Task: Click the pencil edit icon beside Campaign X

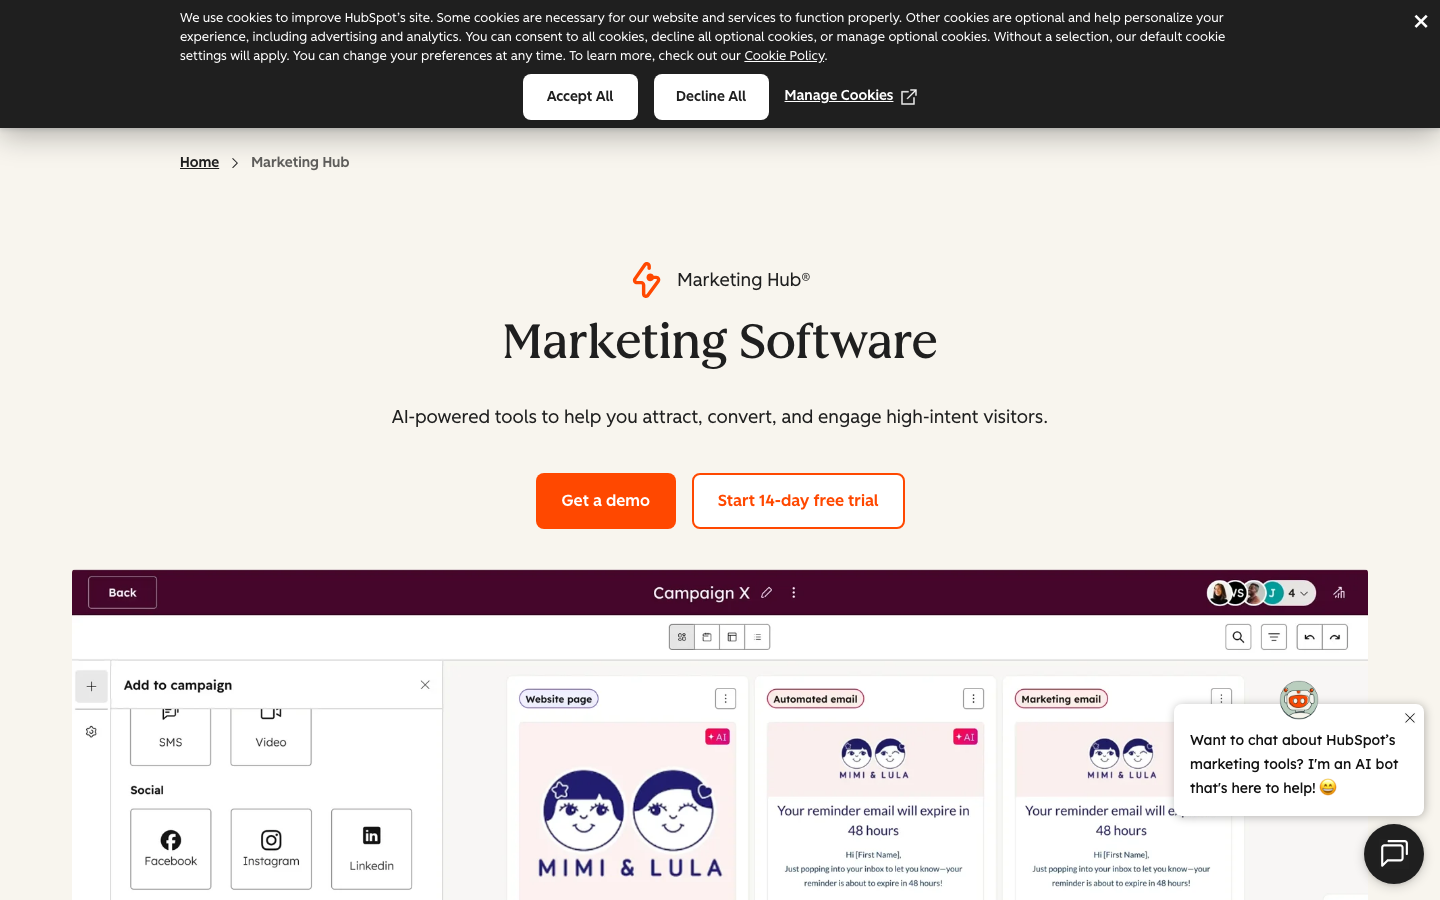Action: click(x=767, y=593)
